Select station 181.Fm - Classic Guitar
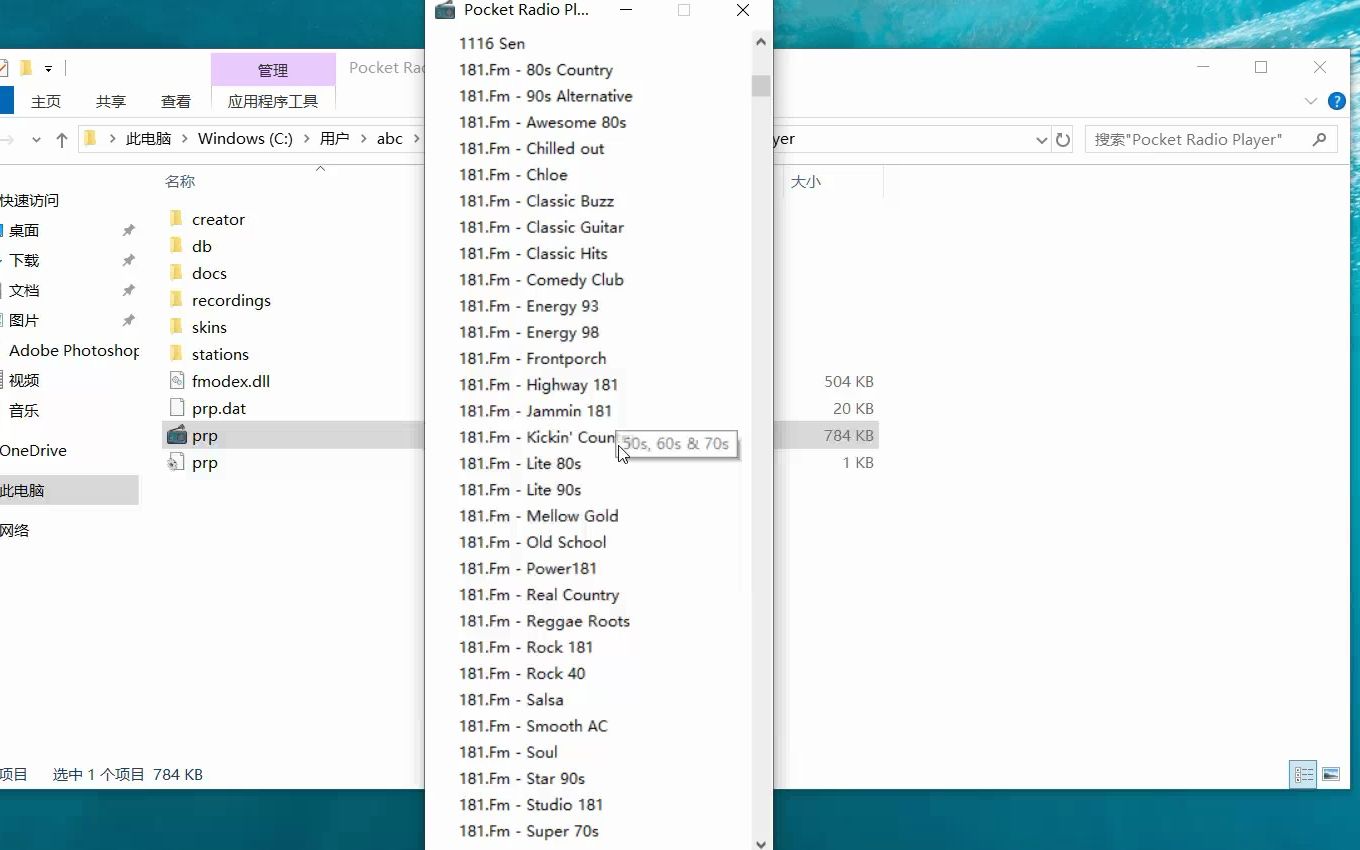 541,227
